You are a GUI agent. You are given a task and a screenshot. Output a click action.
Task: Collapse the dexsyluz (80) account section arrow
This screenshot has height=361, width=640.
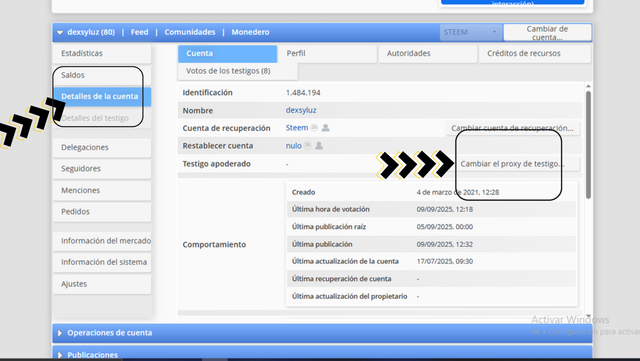click(x=60, y=32)
